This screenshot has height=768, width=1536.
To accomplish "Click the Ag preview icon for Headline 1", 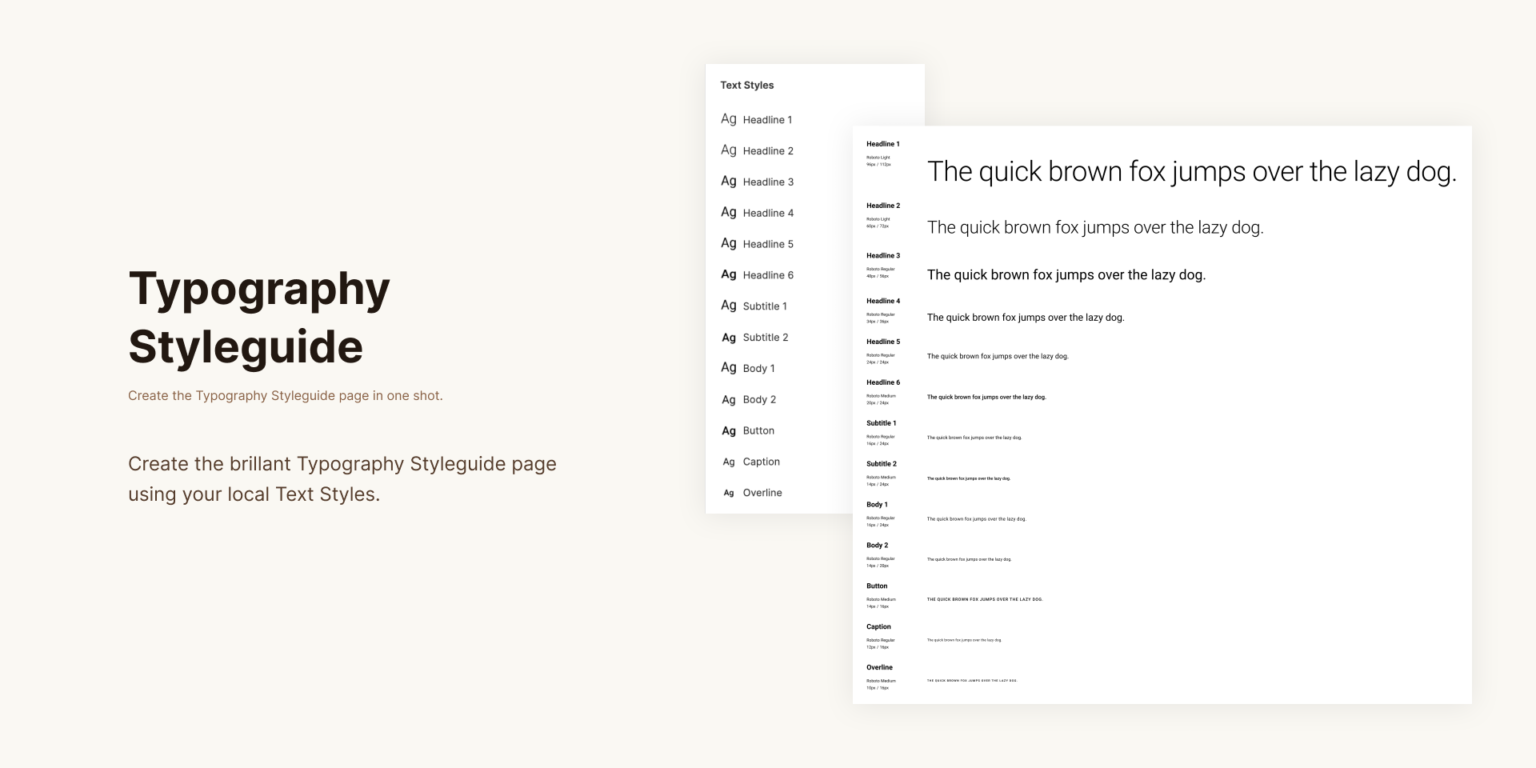I will coord(728,119).
